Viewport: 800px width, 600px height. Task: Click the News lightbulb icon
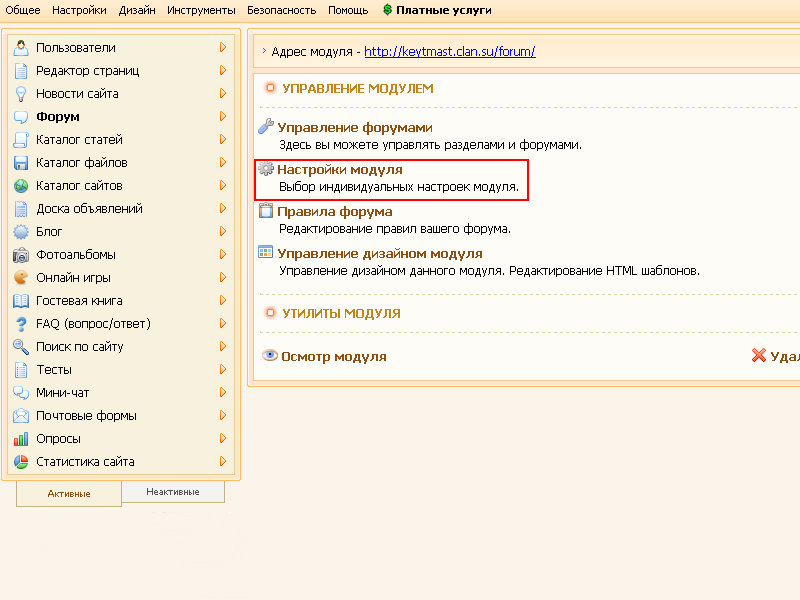[x=20, y=94]
